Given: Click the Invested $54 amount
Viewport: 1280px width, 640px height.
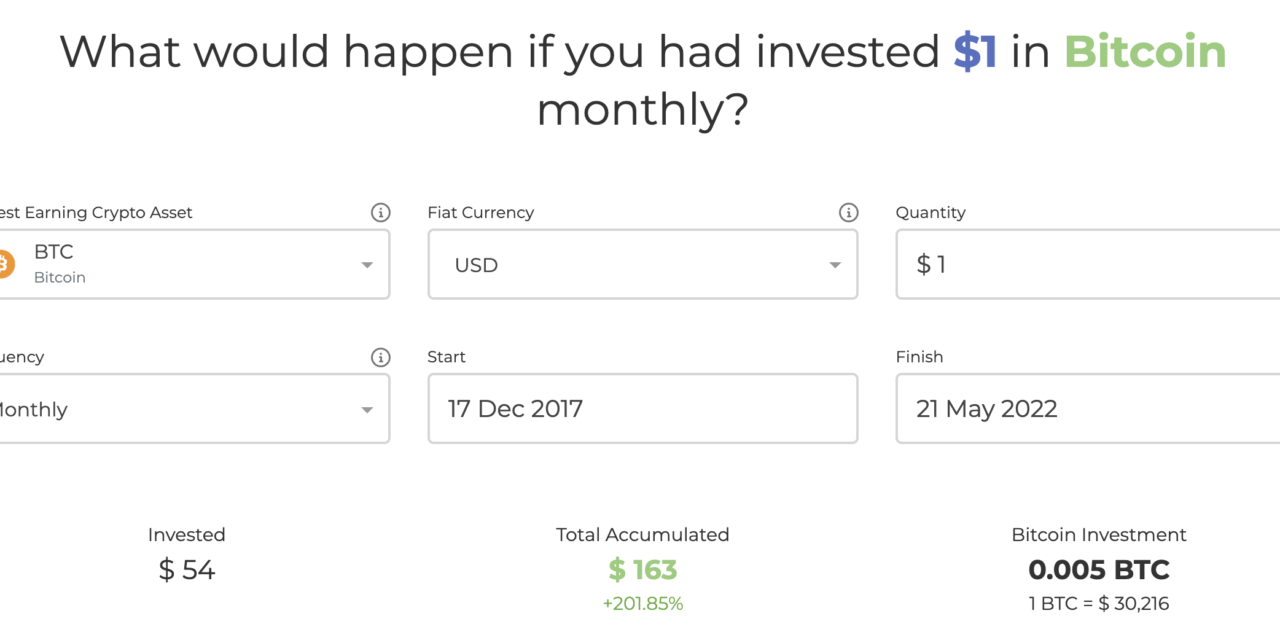Looking at the screenshot, I should pyautogui.click(x=187, y=570).
